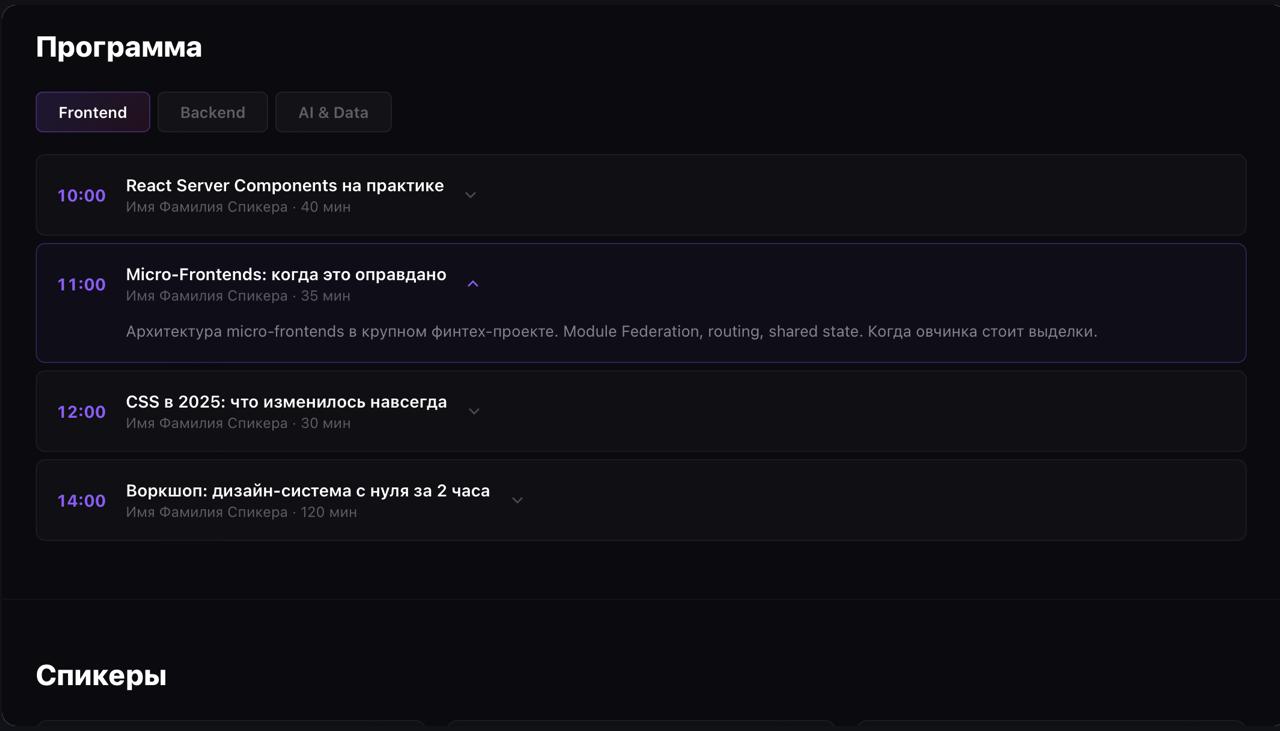
Task: Click the title "Micro-Frontends: когда это оправдано"
Action: coord(286,275)
